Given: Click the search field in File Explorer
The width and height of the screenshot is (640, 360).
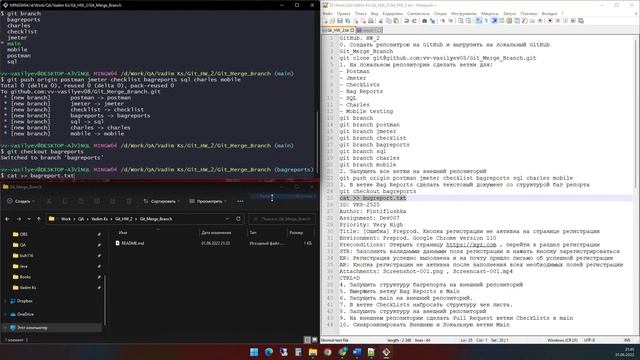Looking at the screenshot, I should (282, 219).
